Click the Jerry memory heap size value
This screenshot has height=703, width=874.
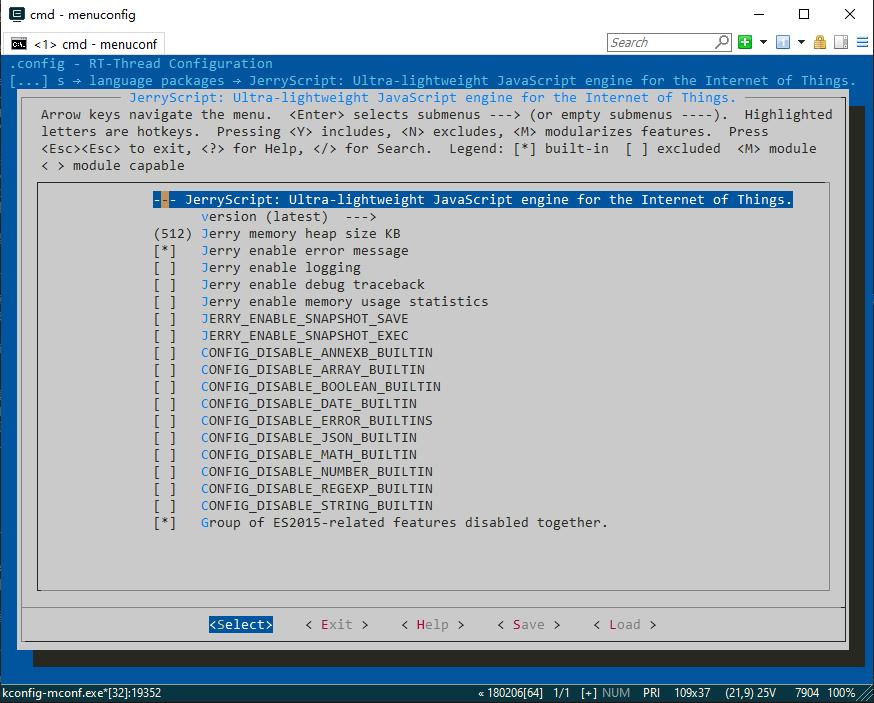tap(173, 234)
